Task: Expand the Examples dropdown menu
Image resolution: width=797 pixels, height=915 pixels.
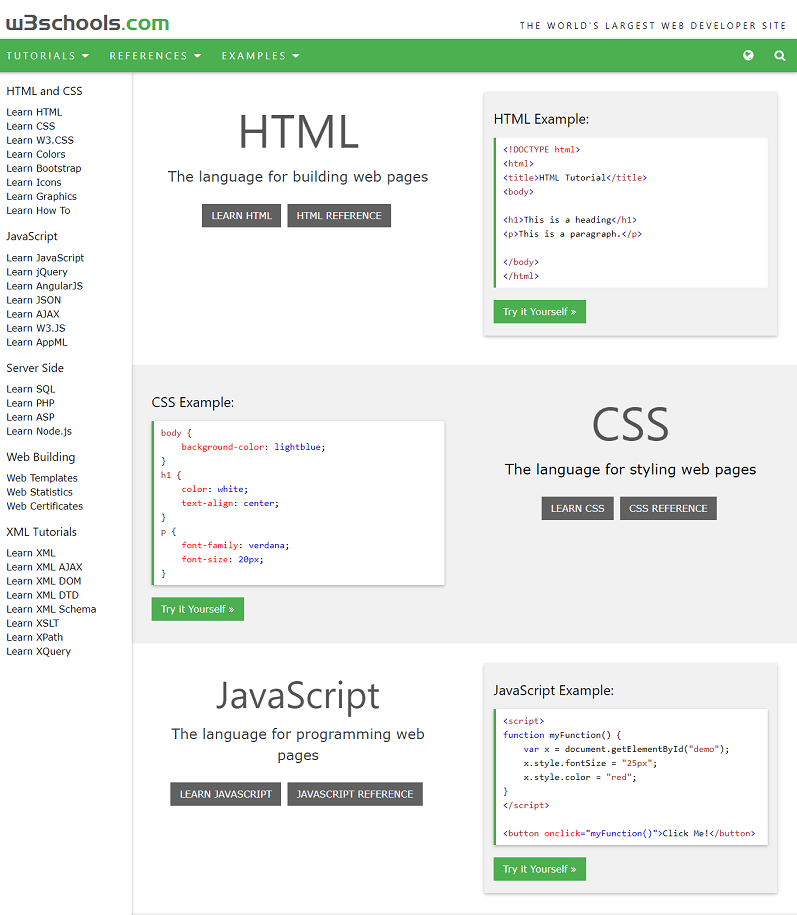Action: (260, 55)
